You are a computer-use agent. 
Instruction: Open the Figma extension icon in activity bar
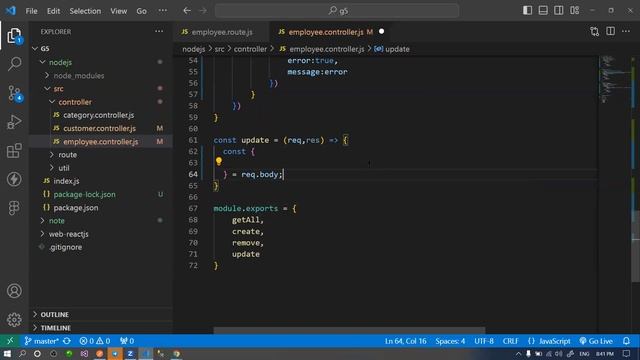[14, 208]
